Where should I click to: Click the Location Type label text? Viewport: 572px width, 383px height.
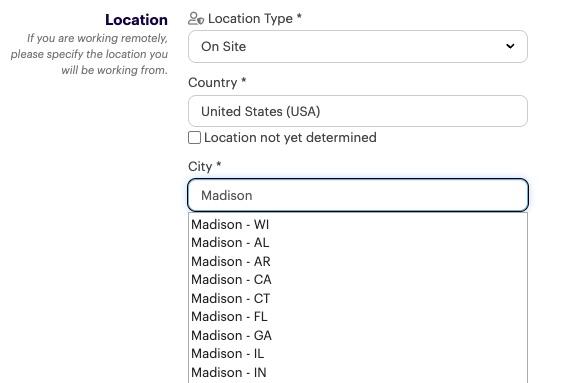coord(255,19)
